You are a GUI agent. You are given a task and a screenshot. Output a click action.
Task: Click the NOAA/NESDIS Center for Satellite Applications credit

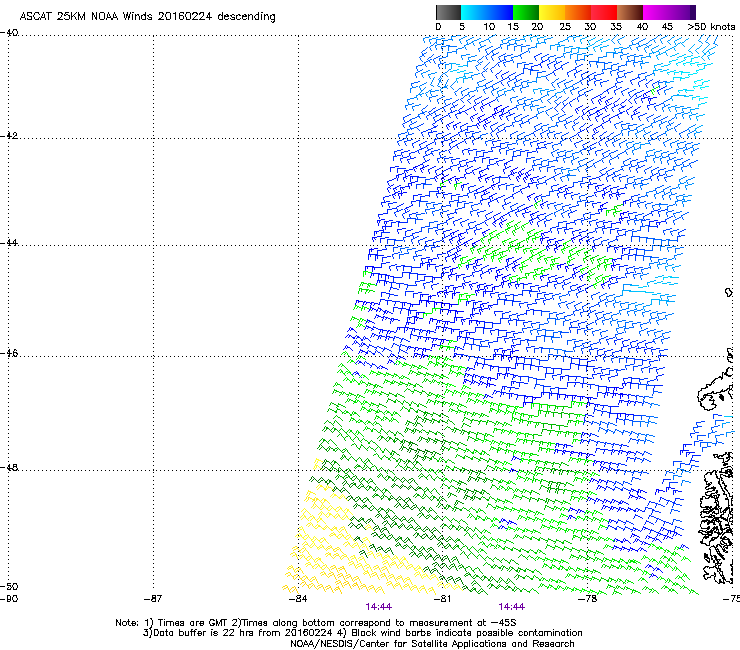(x=432, y=643)
